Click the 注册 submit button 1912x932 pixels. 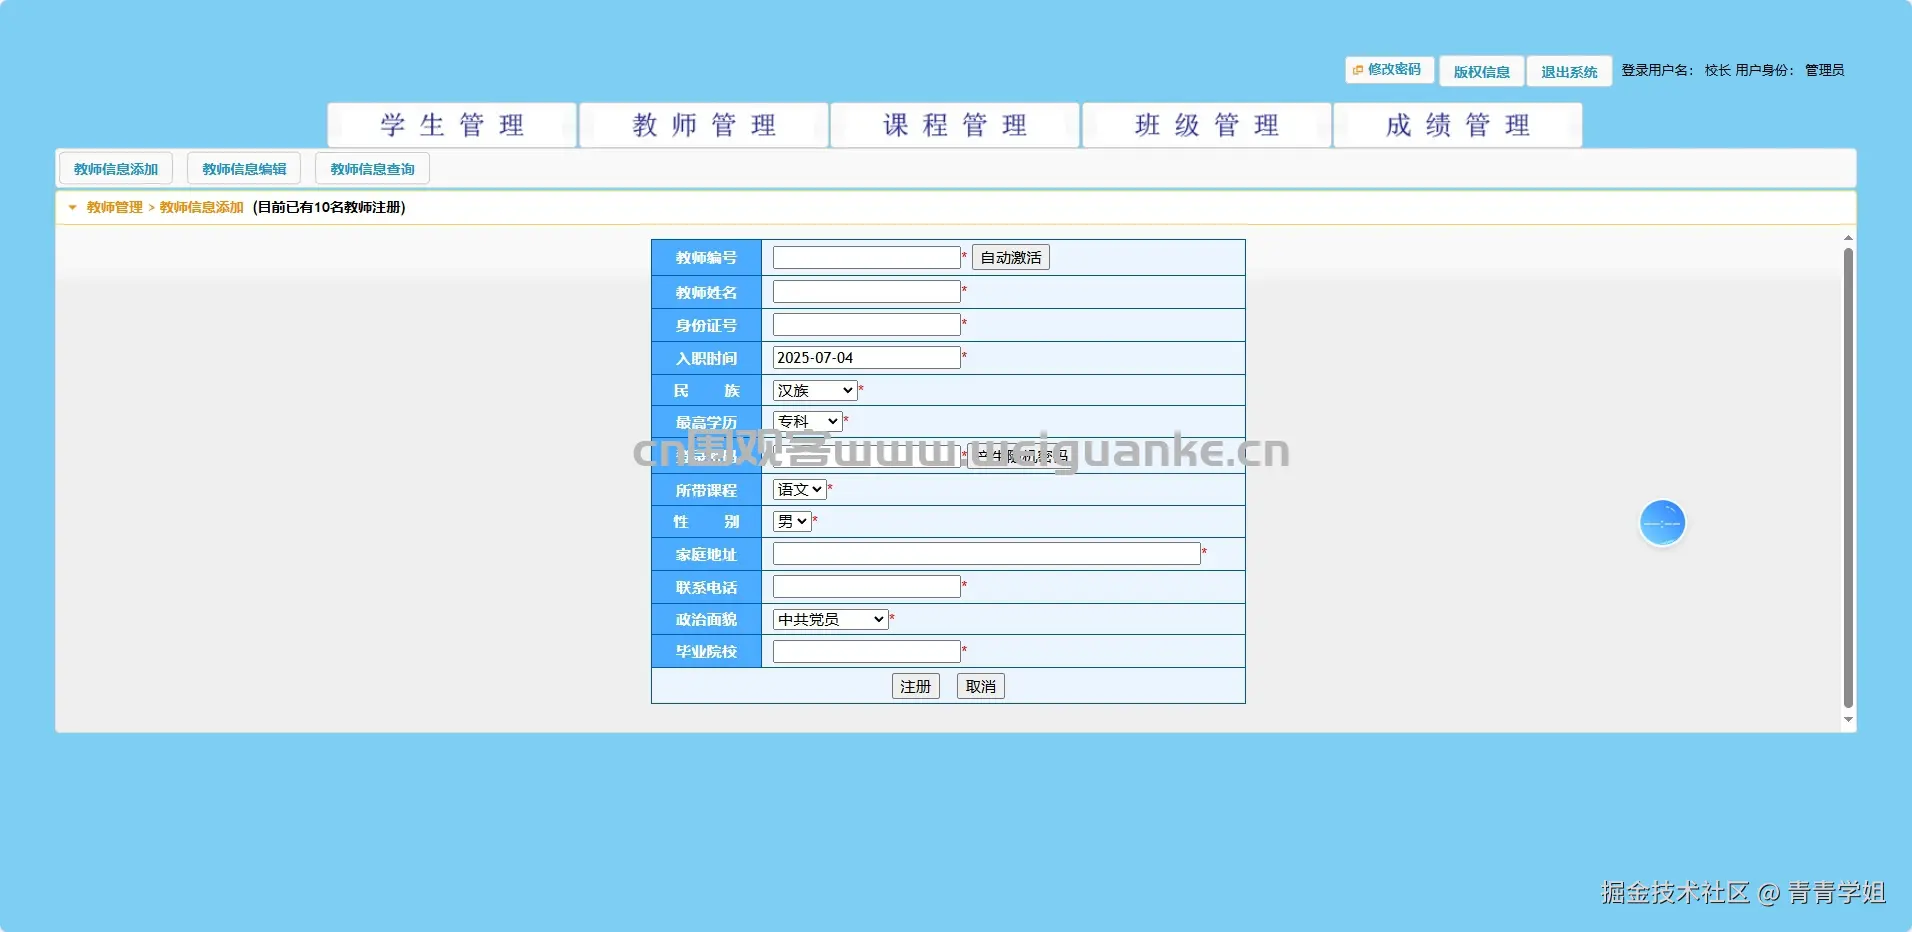pos(915,686)
